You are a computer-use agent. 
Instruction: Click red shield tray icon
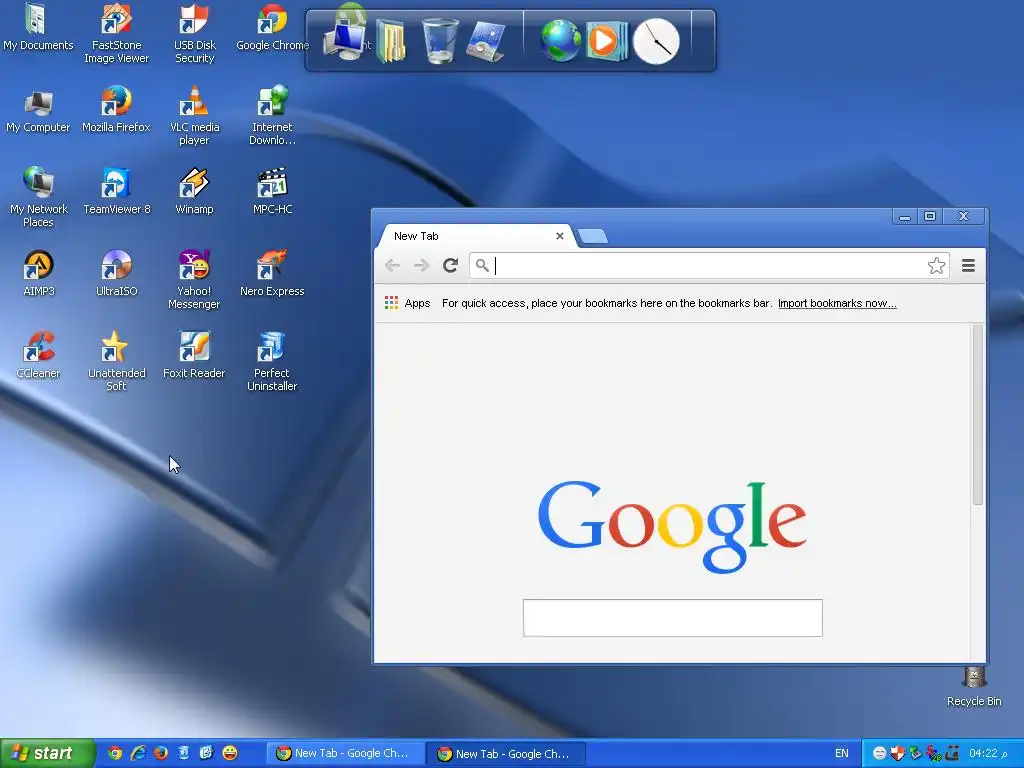pos(897,753)
